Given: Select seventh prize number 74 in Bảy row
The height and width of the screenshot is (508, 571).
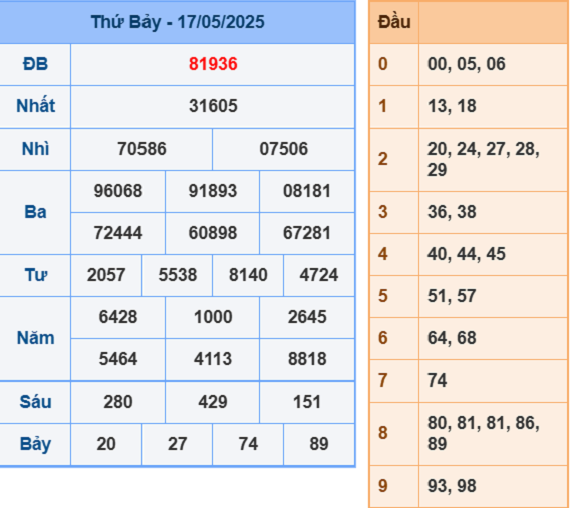Looking at the screenshot, I should point(248,444).
